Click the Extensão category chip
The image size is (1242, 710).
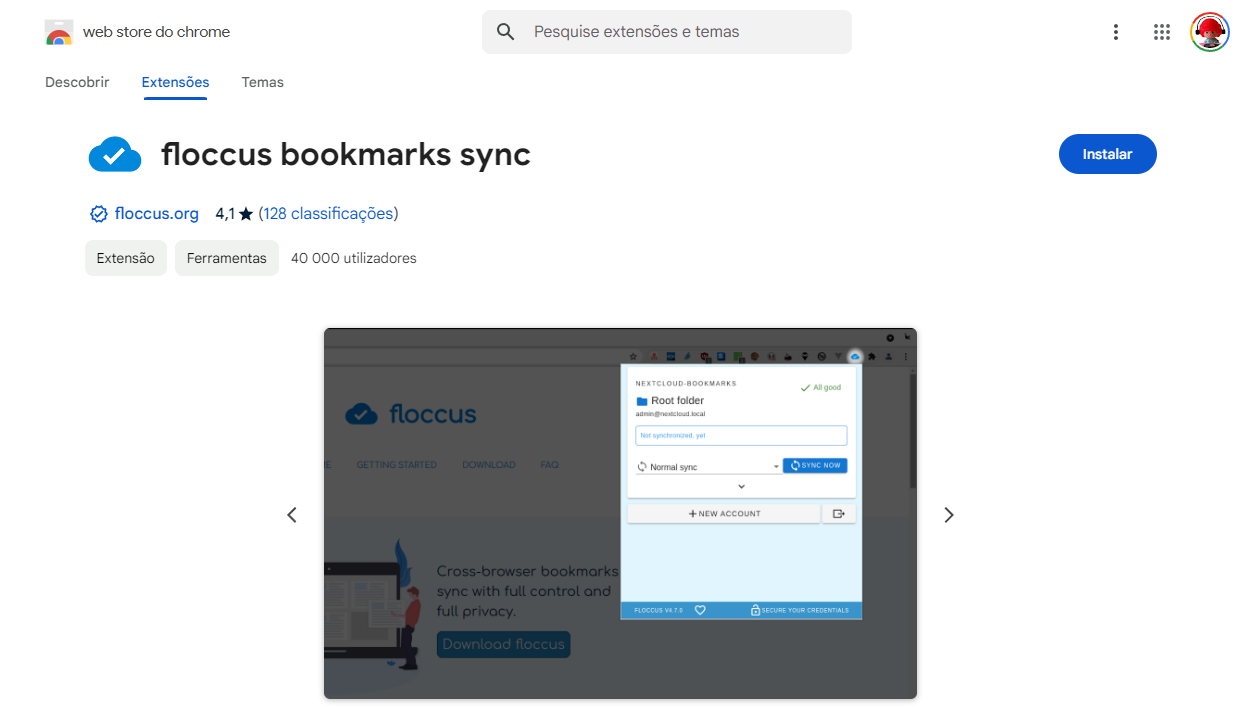pyautogui.click(x=126, y=258)
